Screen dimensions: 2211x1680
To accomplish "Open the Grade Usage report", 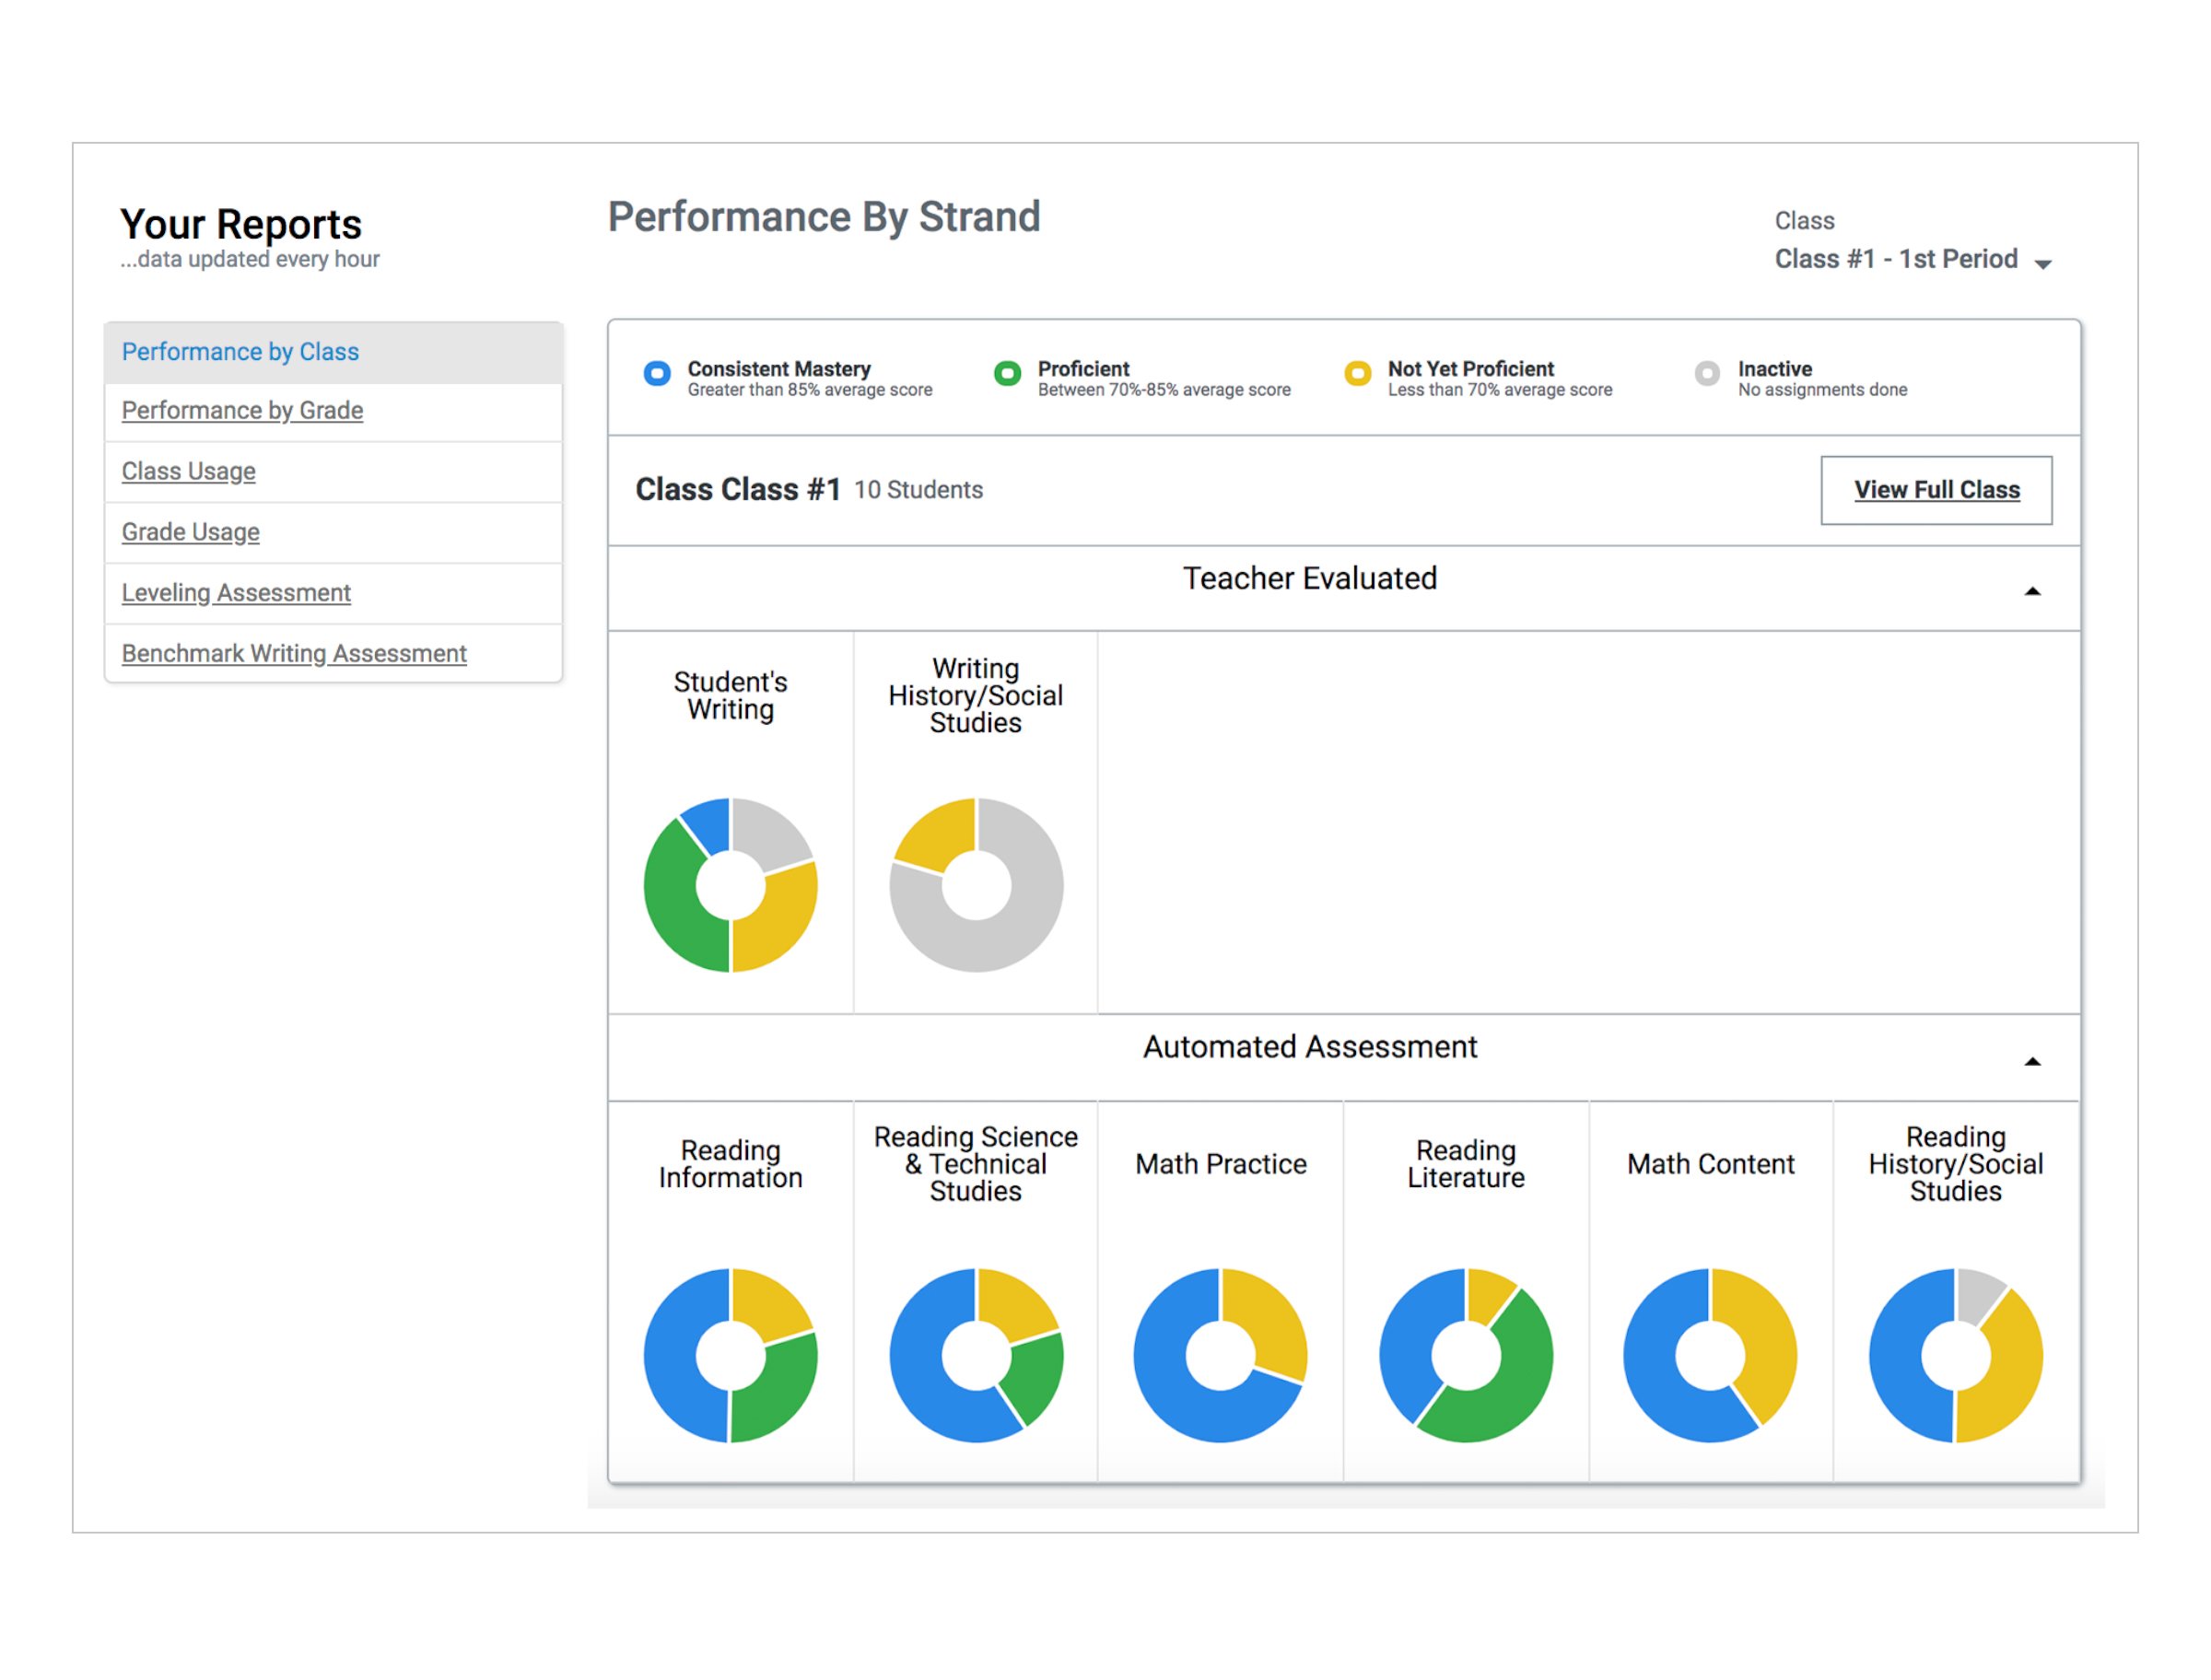I will point(190,533).
